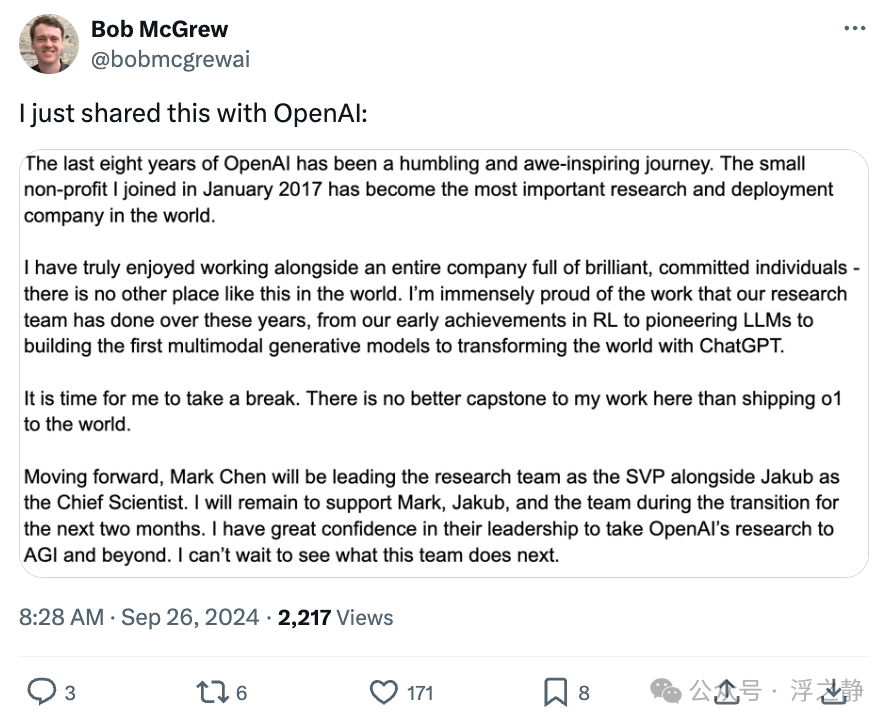
Task: Open the embedded letter screenshot image
Action: point(444,362)
